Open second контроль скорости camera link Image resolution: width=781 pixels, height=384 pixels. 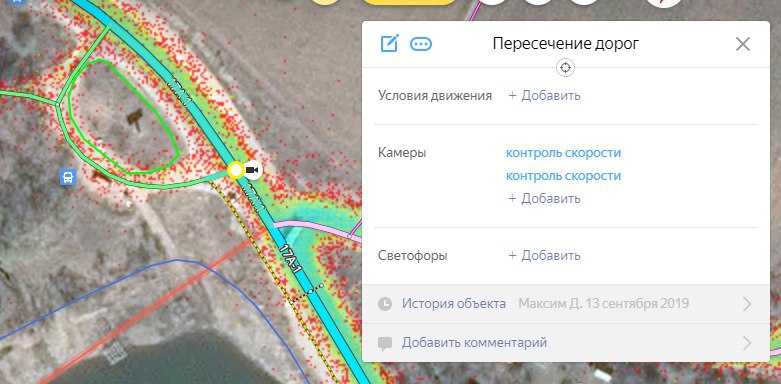point(563,176)
